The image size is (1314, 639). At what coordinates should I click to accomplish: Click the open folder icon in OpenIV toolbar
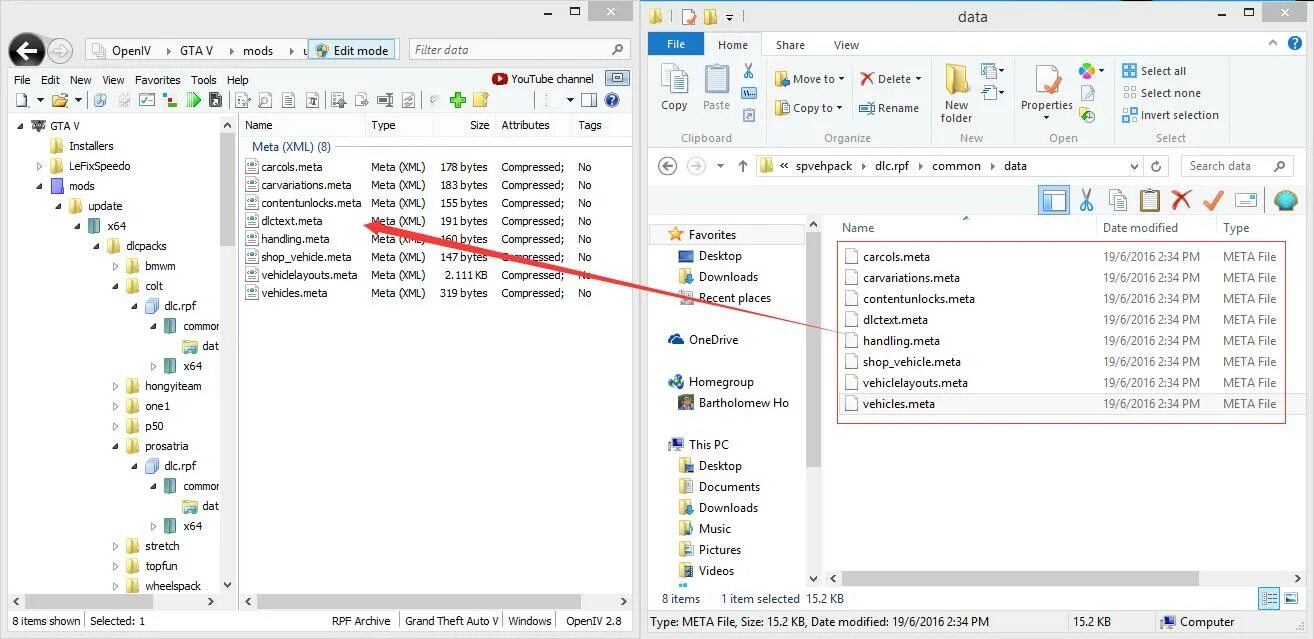[59, 100]
